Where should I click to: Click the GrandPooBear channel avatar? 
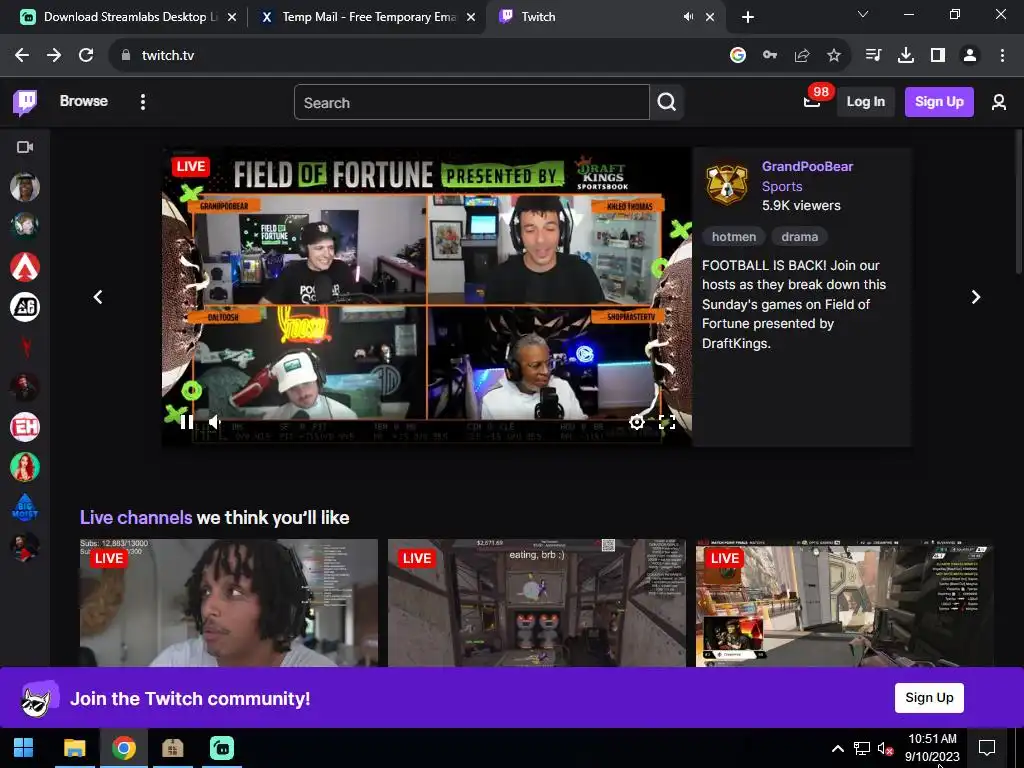point(726,185)
